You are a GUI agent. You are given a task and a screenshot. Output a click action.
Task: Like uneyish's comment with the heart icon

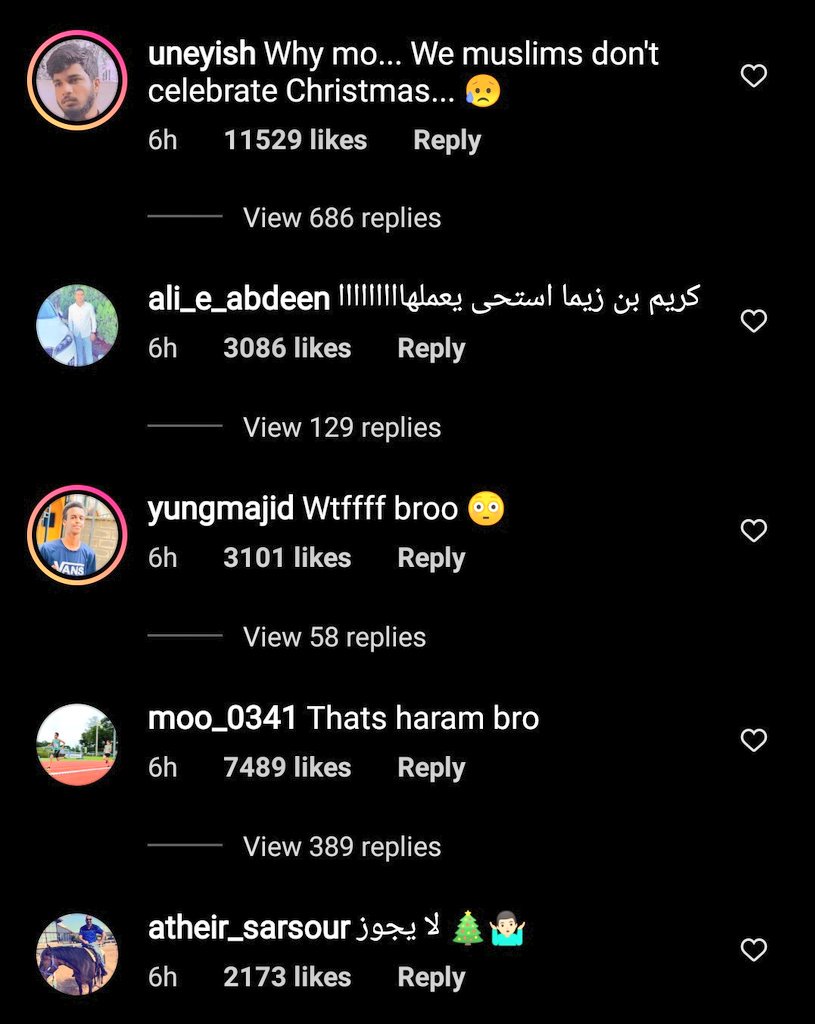point(754,76)
